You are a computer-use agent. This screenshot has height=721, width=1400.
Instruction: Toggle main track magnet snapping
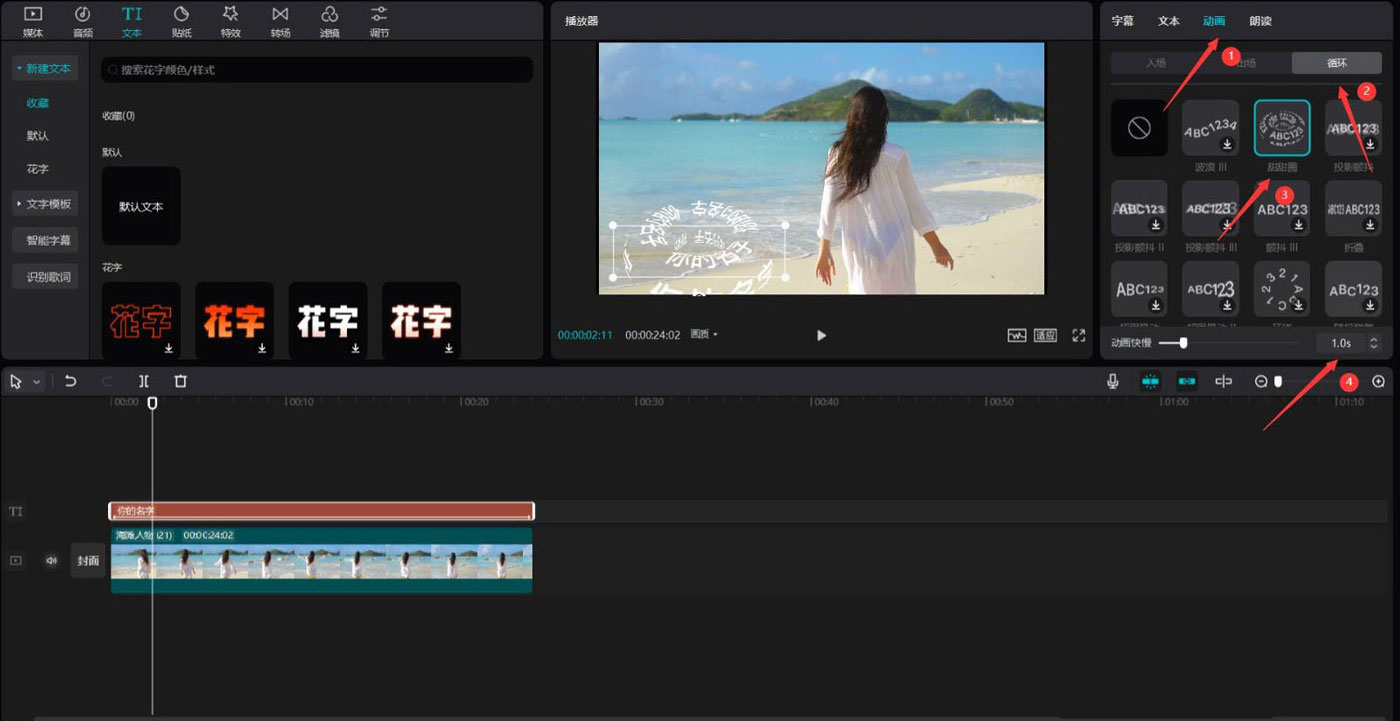pyautogui.click(x=1150, y=381)
